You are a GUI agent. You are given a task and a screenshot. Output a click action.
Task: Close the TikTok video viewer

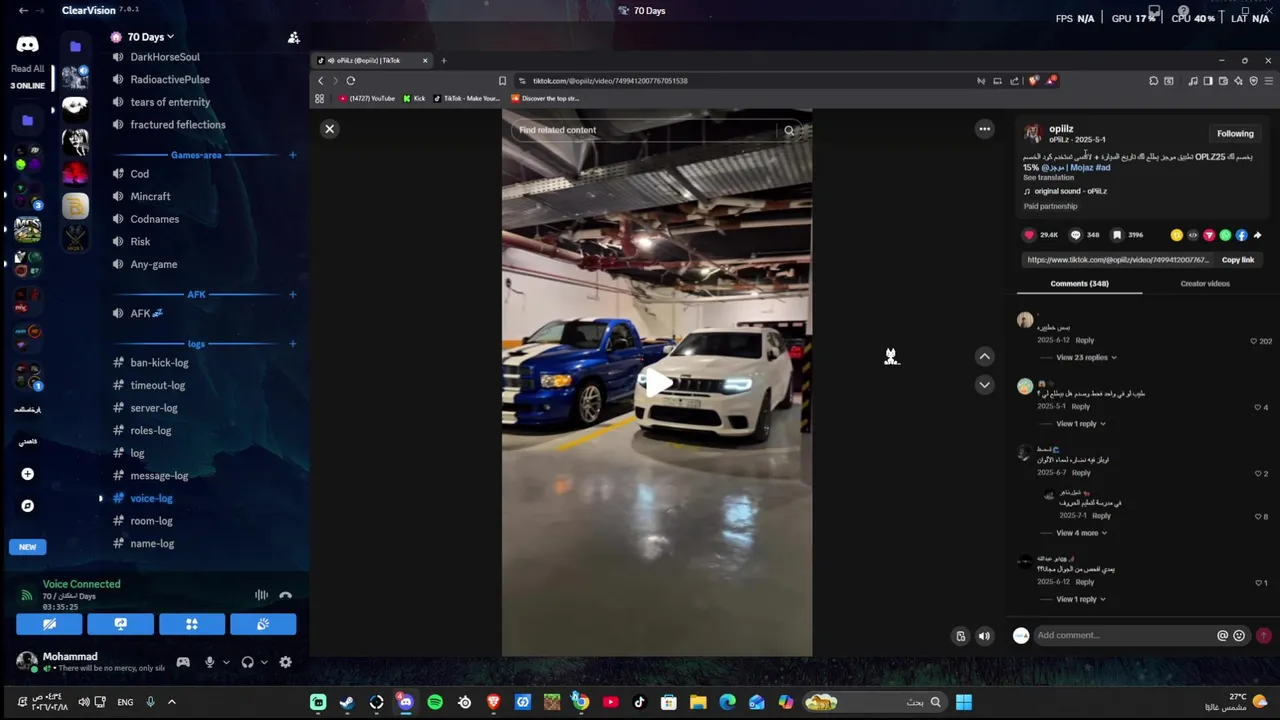pyautogui.click(x=329, y=129)
